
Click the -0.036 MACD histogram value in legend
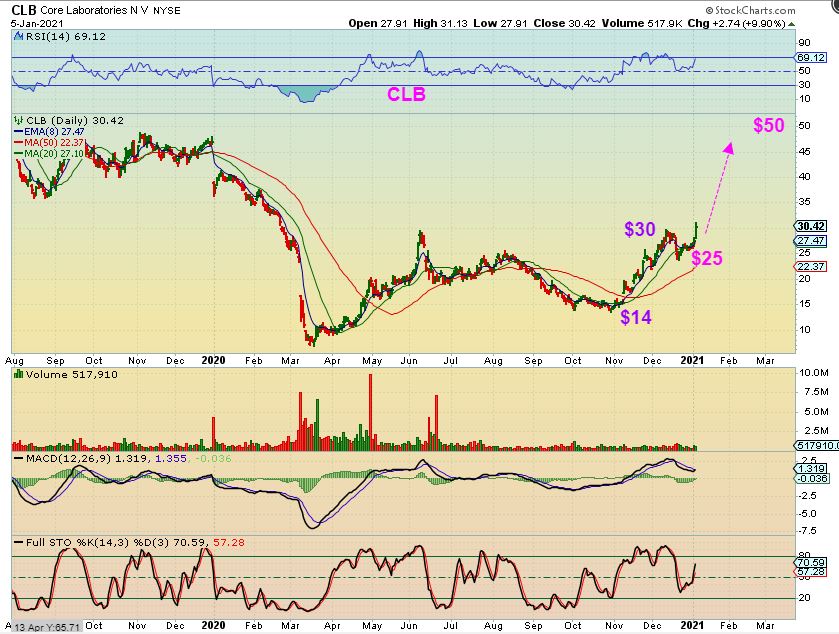[213, 459]
